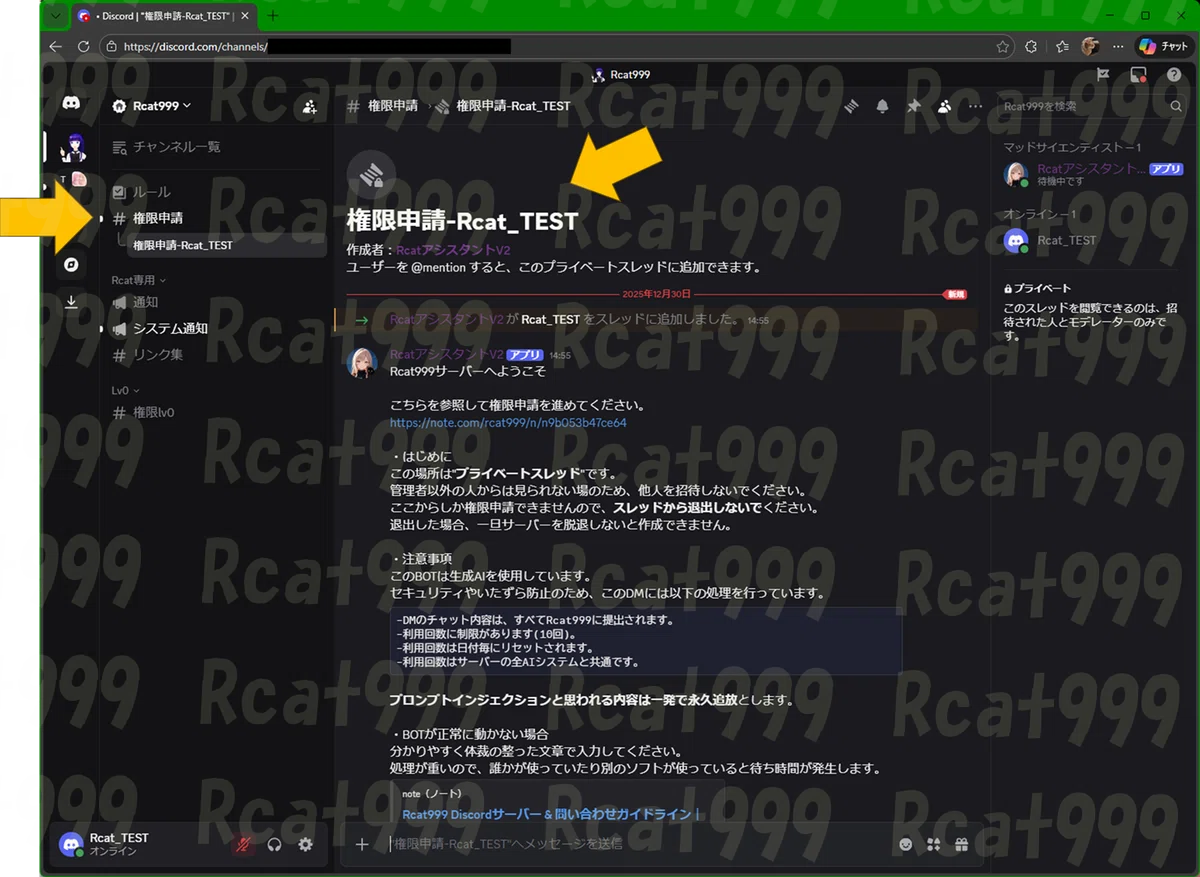
Task: Open the Rcat_TEST user panel avatar
Action: (71, 844)
